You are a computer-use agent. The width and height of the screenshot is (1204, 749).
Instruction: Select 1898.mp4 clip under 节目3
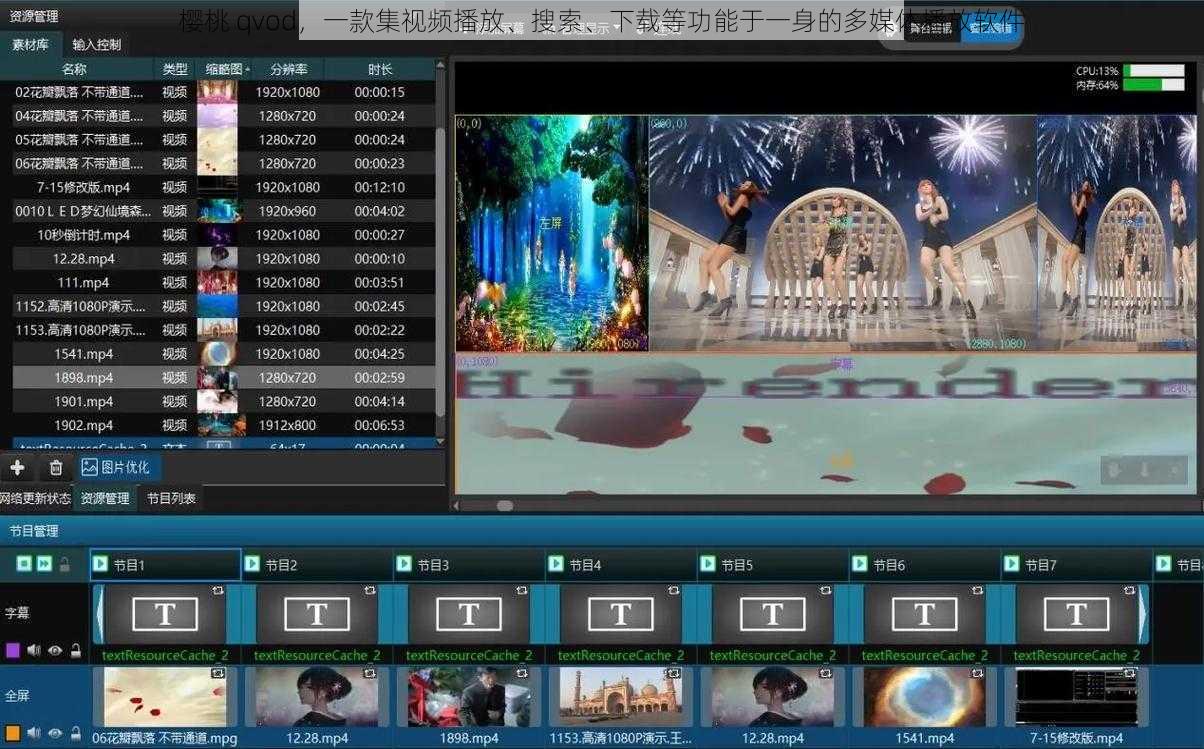[469, 697]
